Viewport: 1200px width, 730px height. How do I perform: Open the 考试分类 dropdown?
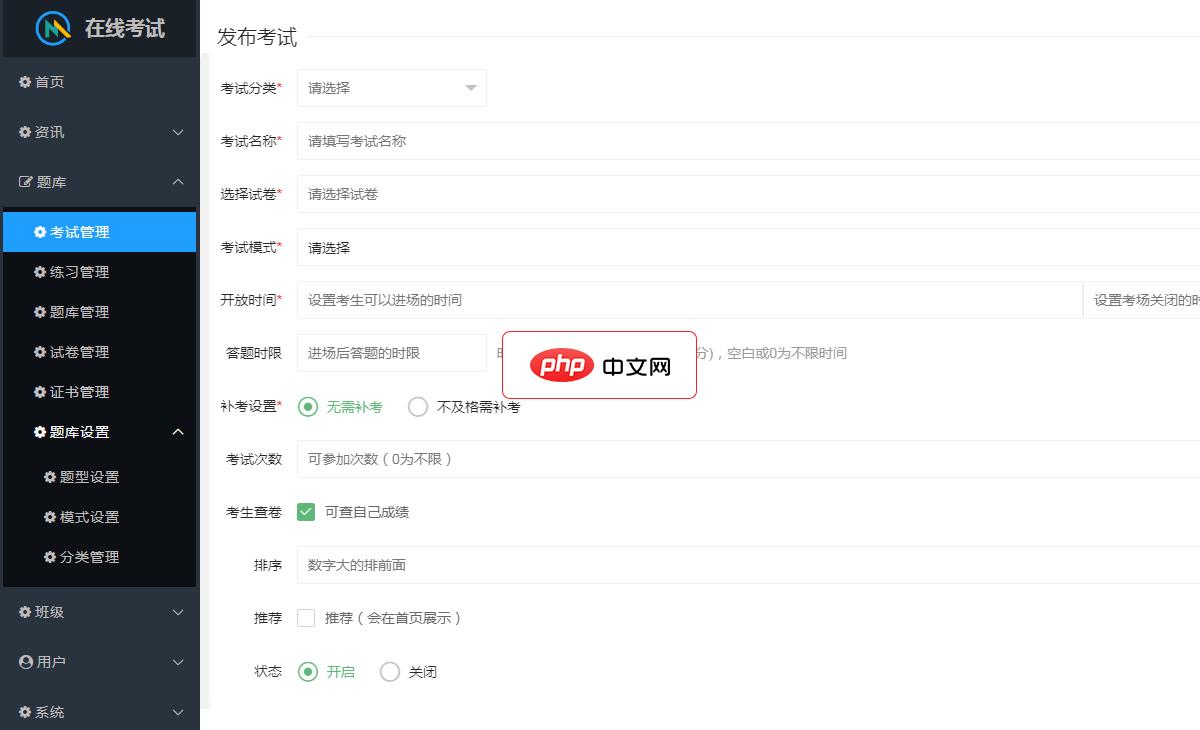click(x=390, y=88)
